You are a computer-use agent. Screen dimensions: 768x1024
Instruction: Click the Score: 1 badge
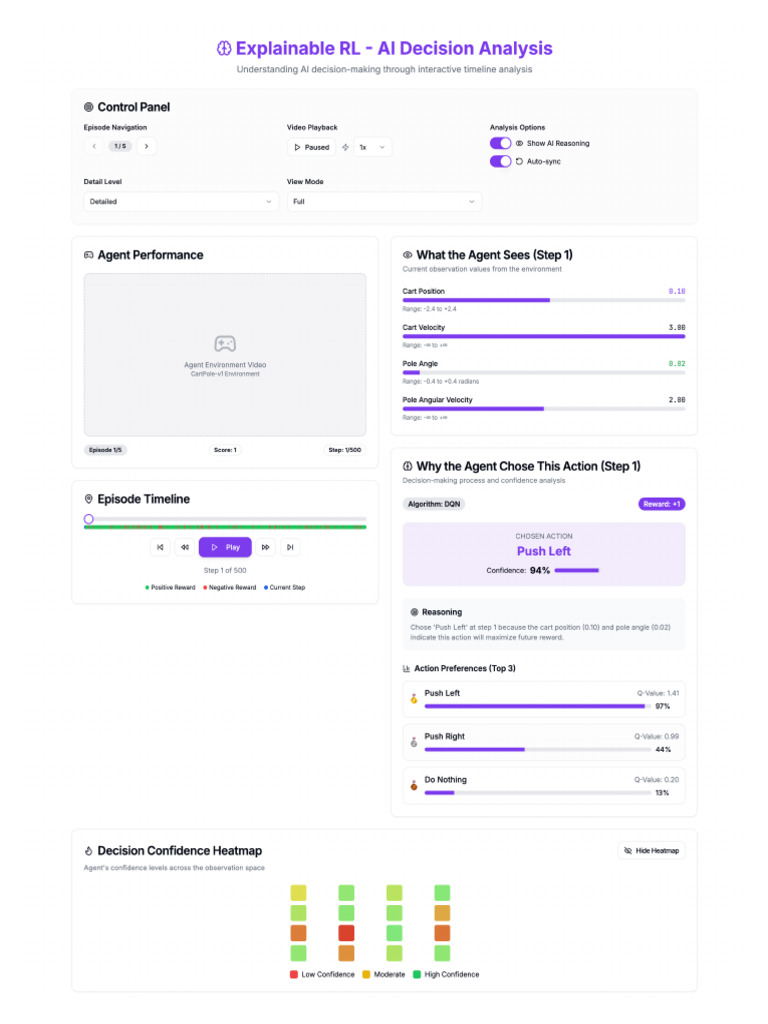pyautogui.click(x=225, y=450)
